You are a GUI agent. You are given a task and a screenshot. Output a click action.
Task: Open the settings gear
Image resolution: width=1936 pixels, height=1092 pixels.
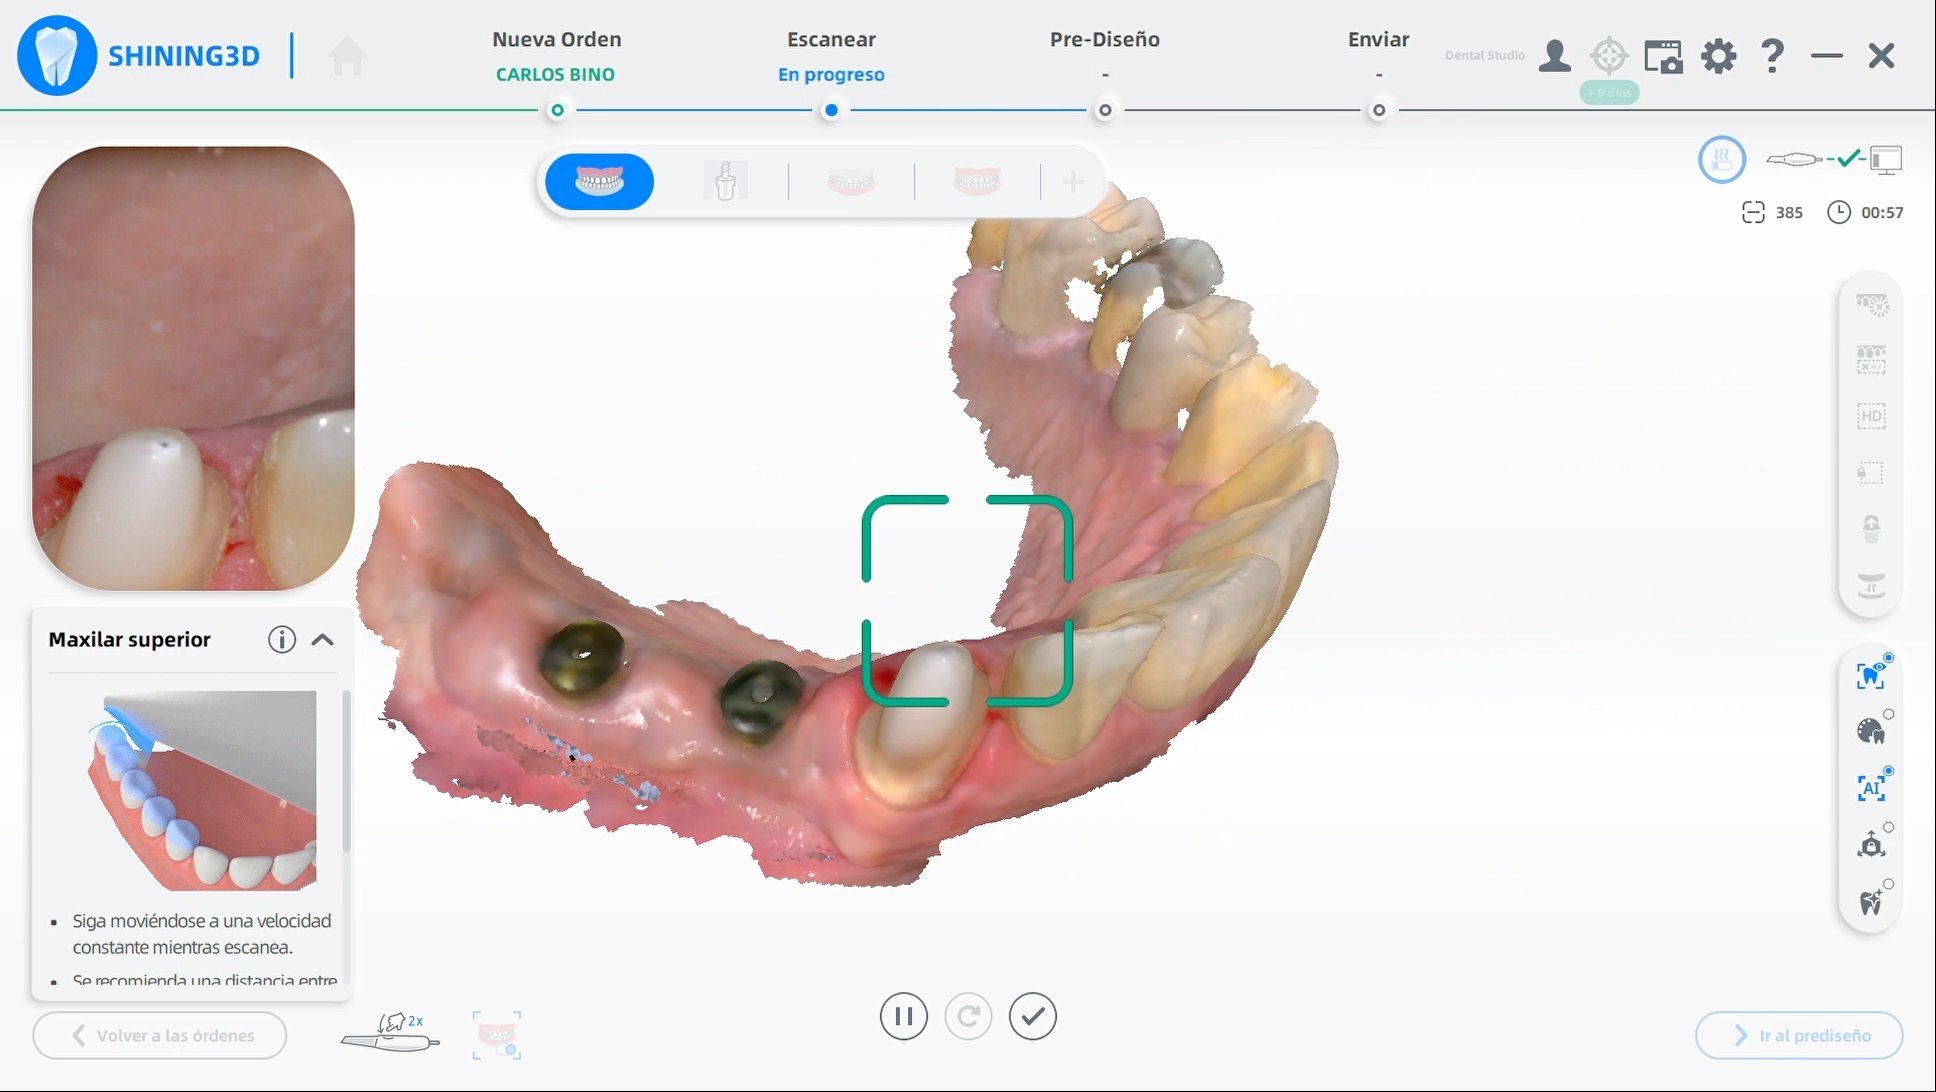click(x=1718, y=56)
